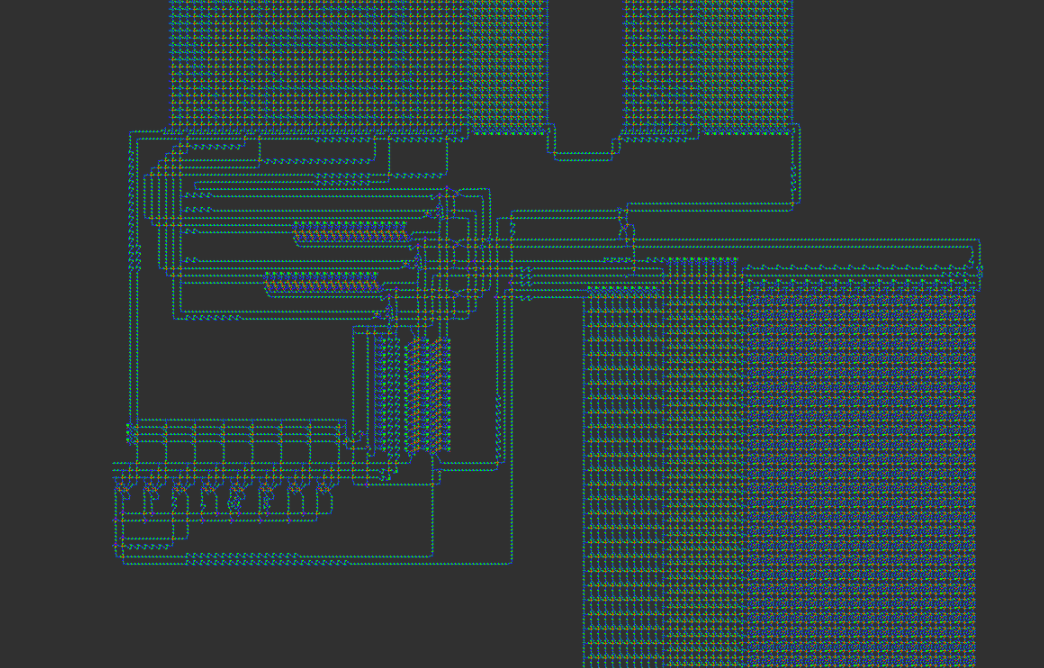Select the leftmost cell in the bottom-left row
The height and width of the screenshot is (668, 1044).
click(124, 500)
